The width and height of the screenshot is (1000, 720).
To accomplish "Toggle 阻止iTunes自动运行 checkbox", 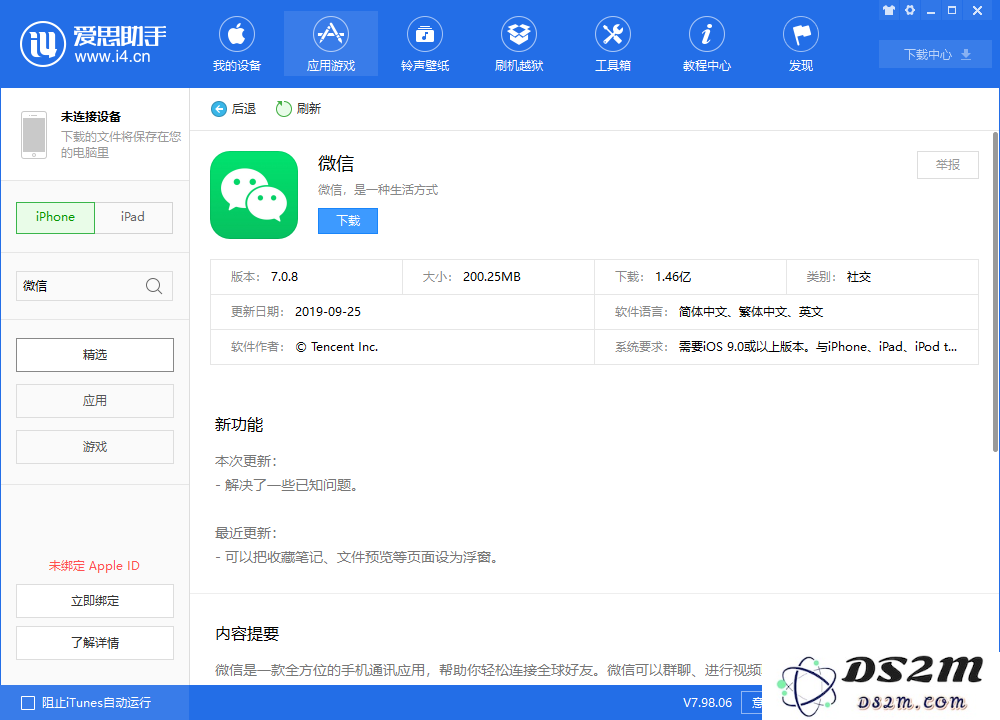I will tap(28, 703).
